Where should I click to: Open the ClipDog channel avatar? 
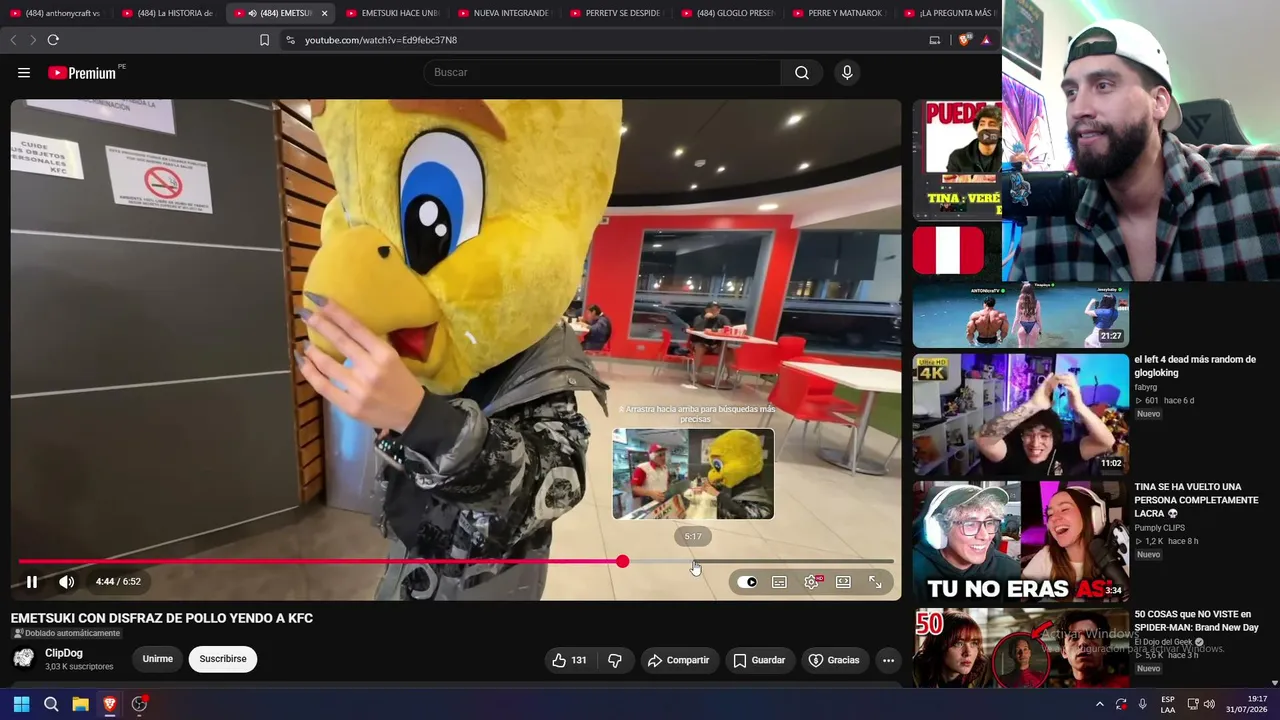tap(24, 658)
